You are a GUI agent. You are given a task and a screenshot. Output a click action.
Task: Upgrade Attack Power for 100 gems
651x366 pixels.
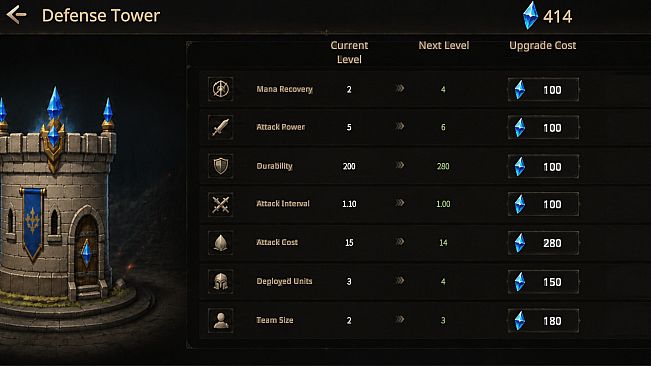coord(543,128)
